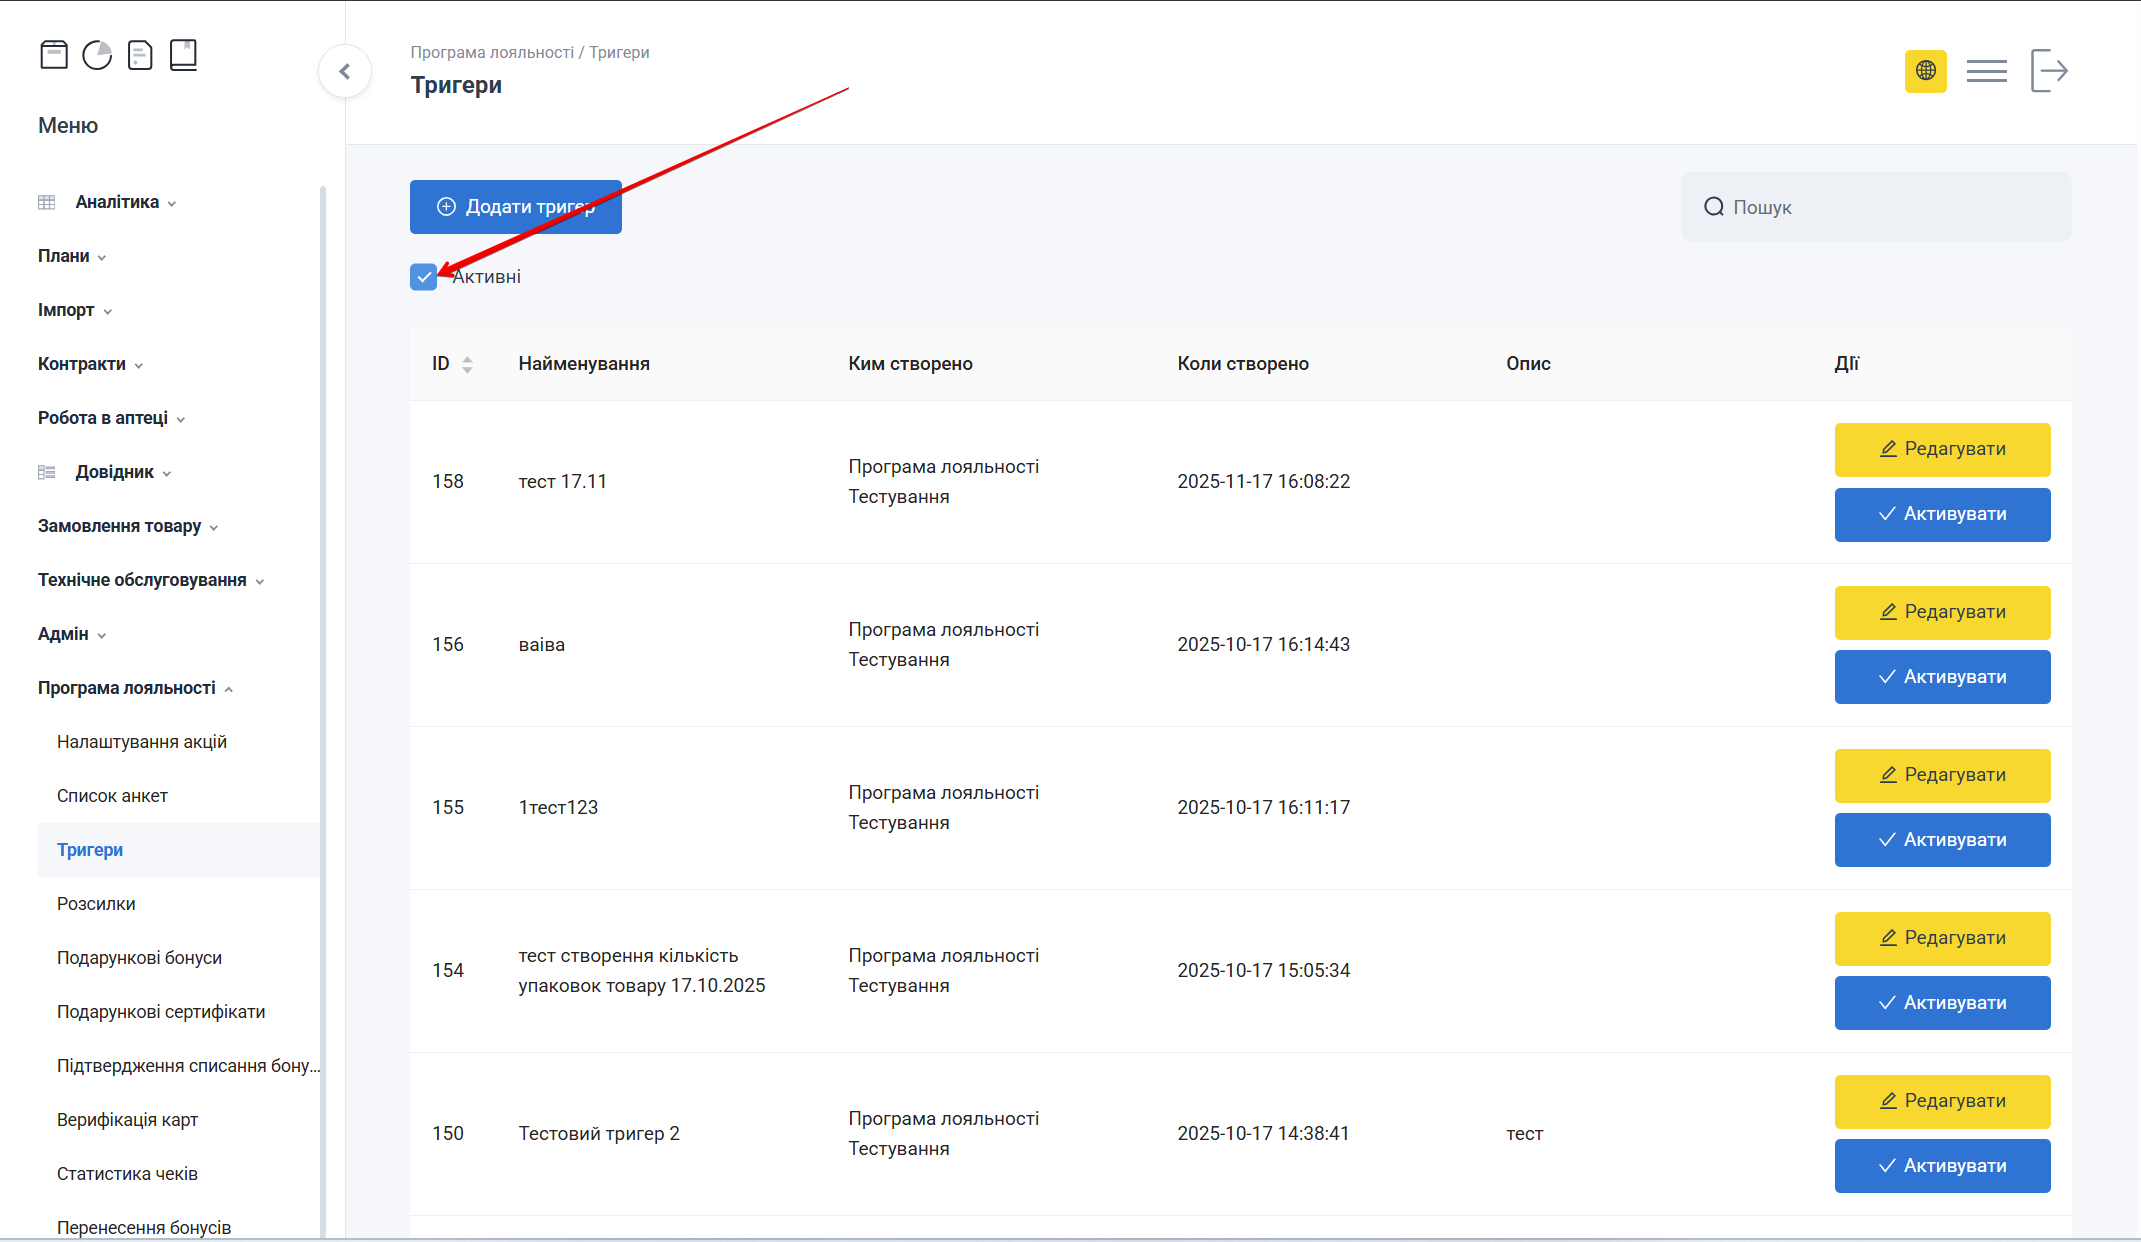
Task: Uncheck the Активні checkbox
Action: 423,277
